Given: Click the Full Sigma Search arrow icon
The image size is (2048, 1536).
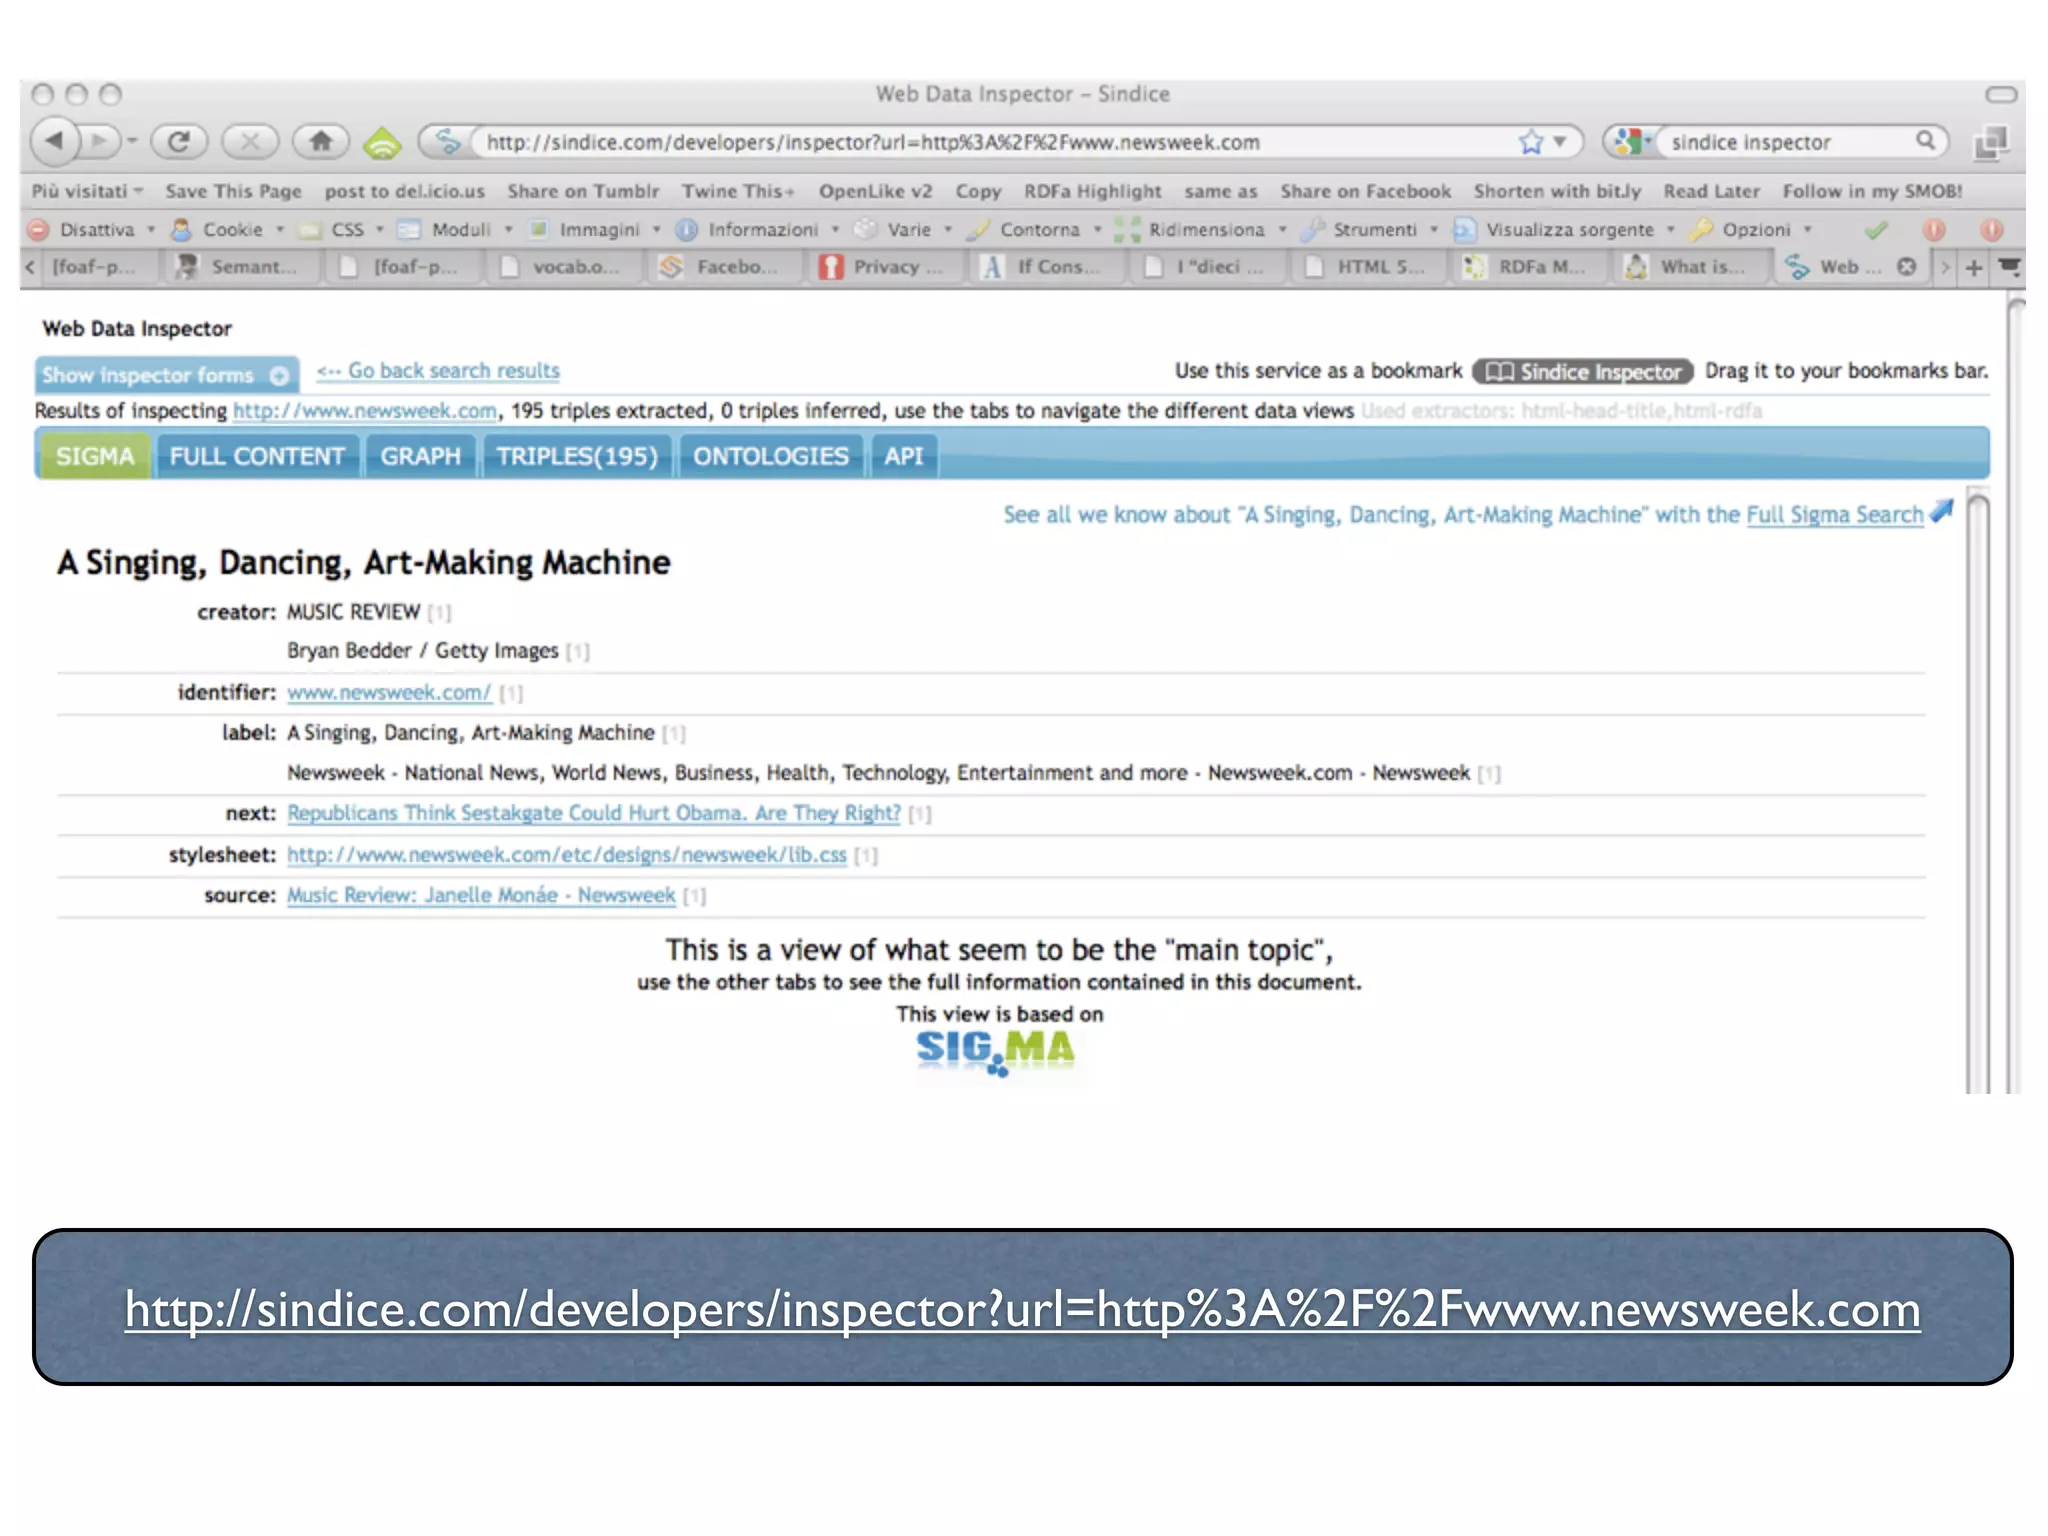Looking at the screenshot, I should [x=1941, y=511].
